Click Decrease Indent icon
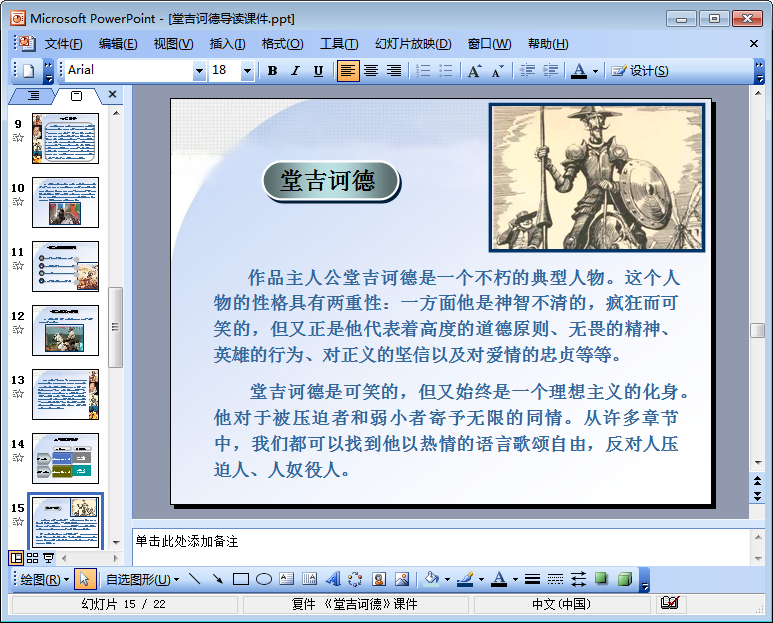The width and height of the screenshot is (773, 623). (x=527, y=71)
